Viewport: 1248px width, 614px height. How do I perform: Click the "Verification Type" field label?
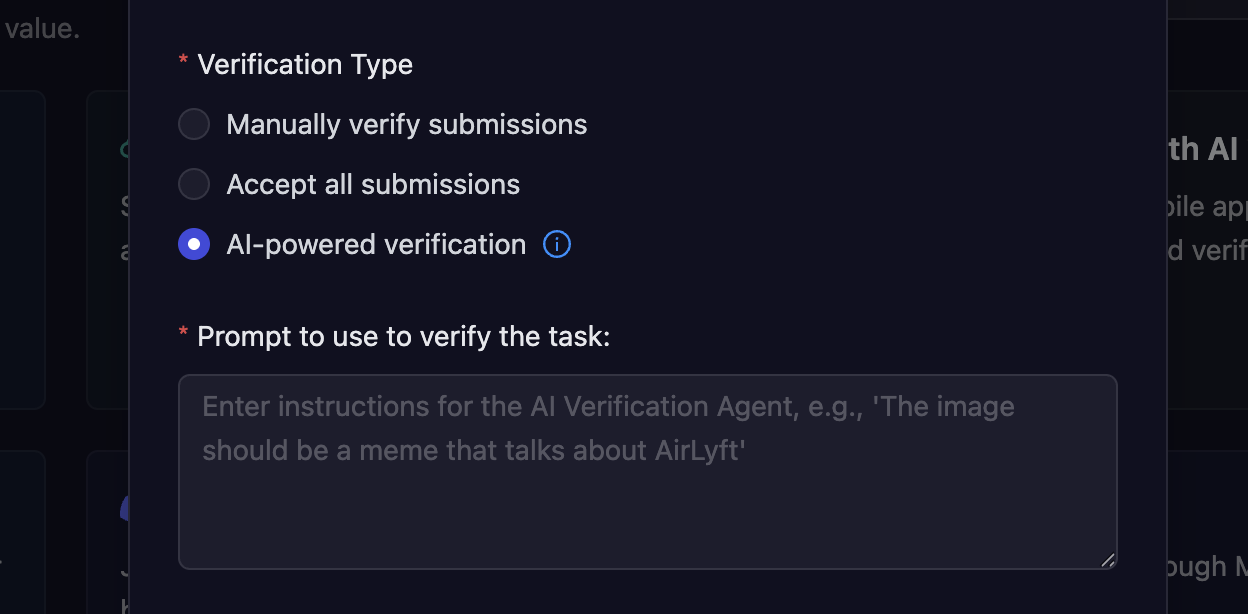coord(305,64)
